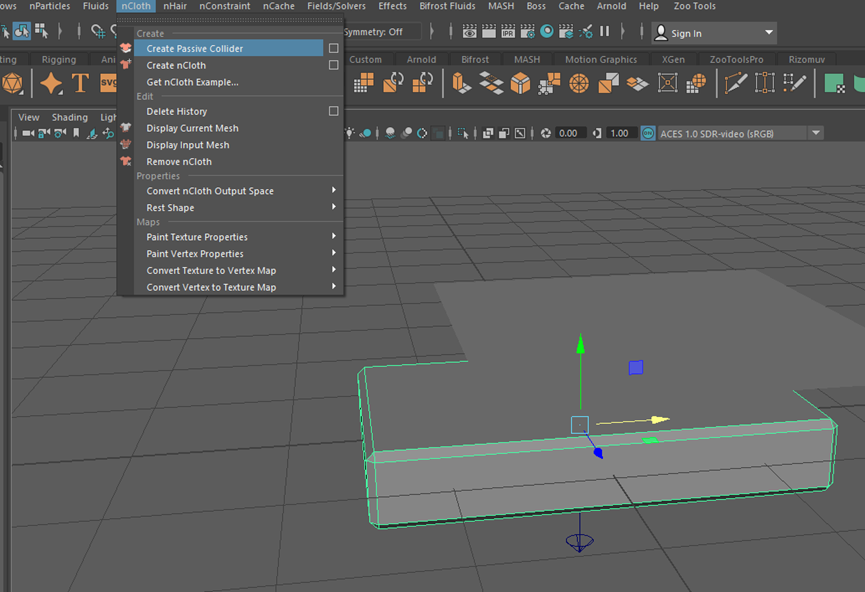865x592 pixels.
Task: Toggle use all lights bulb icon
Action: click(x=349, y=133)
